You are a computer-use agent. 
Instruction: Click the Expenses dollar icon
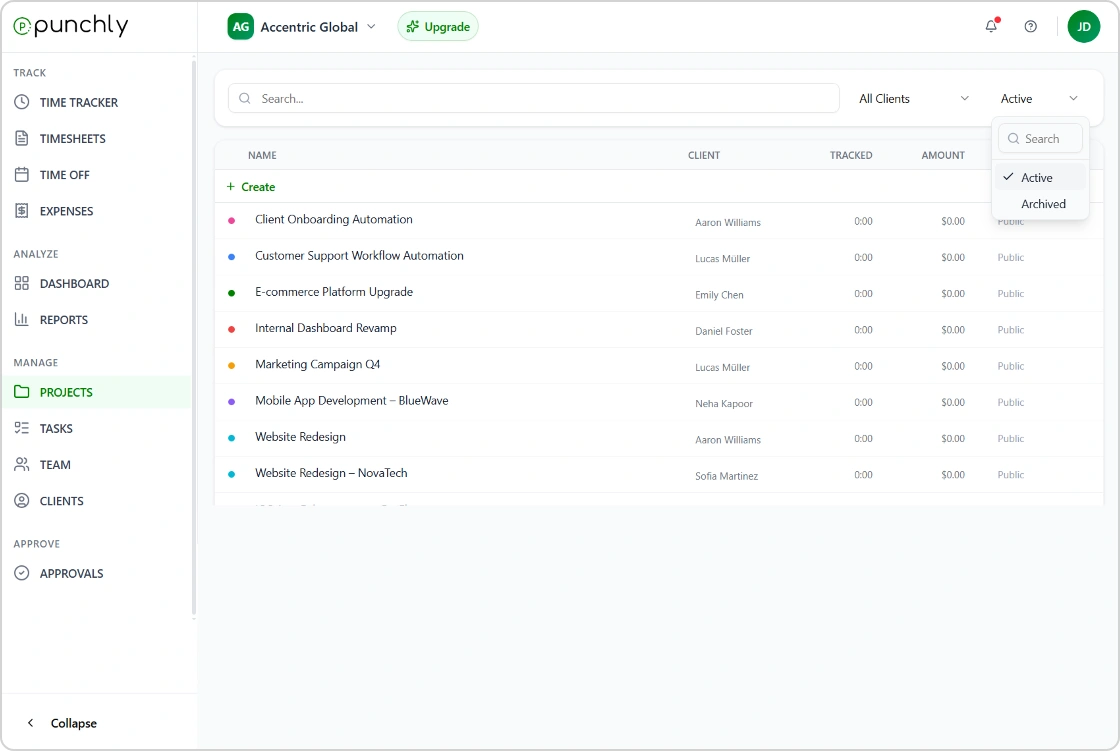[22, 211]
